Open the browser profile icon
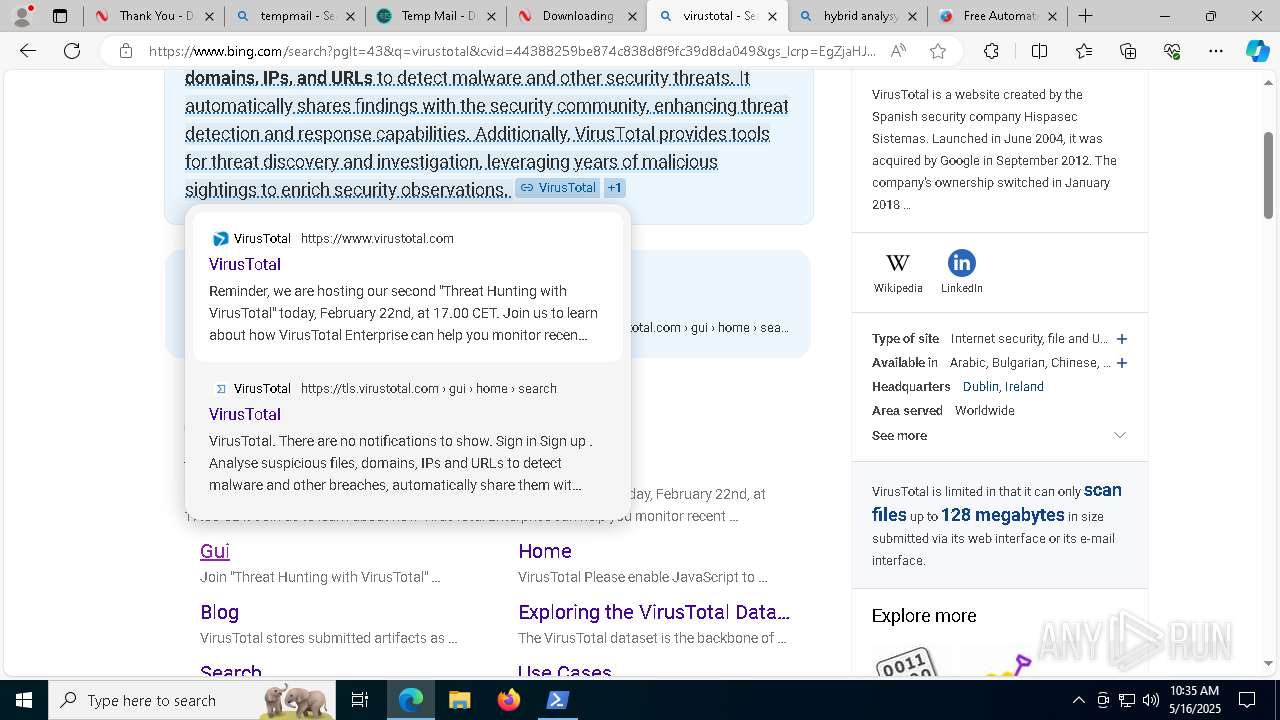1280x720 pixels. (x=22, y=16)
